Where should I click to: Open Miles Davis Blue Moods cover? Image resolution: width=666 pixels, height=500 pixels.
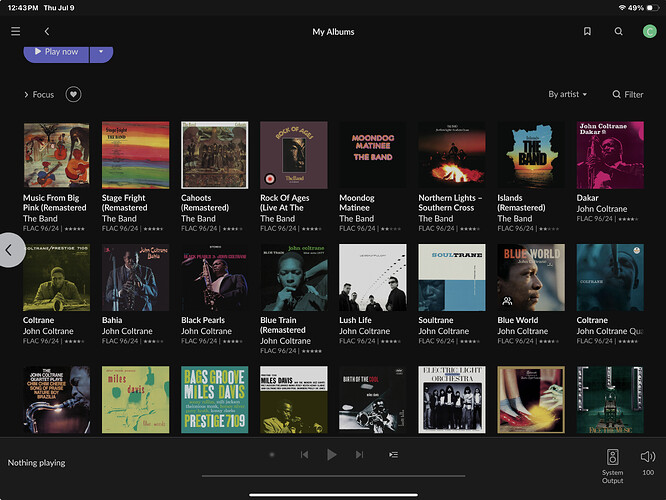tap(135, 400)
